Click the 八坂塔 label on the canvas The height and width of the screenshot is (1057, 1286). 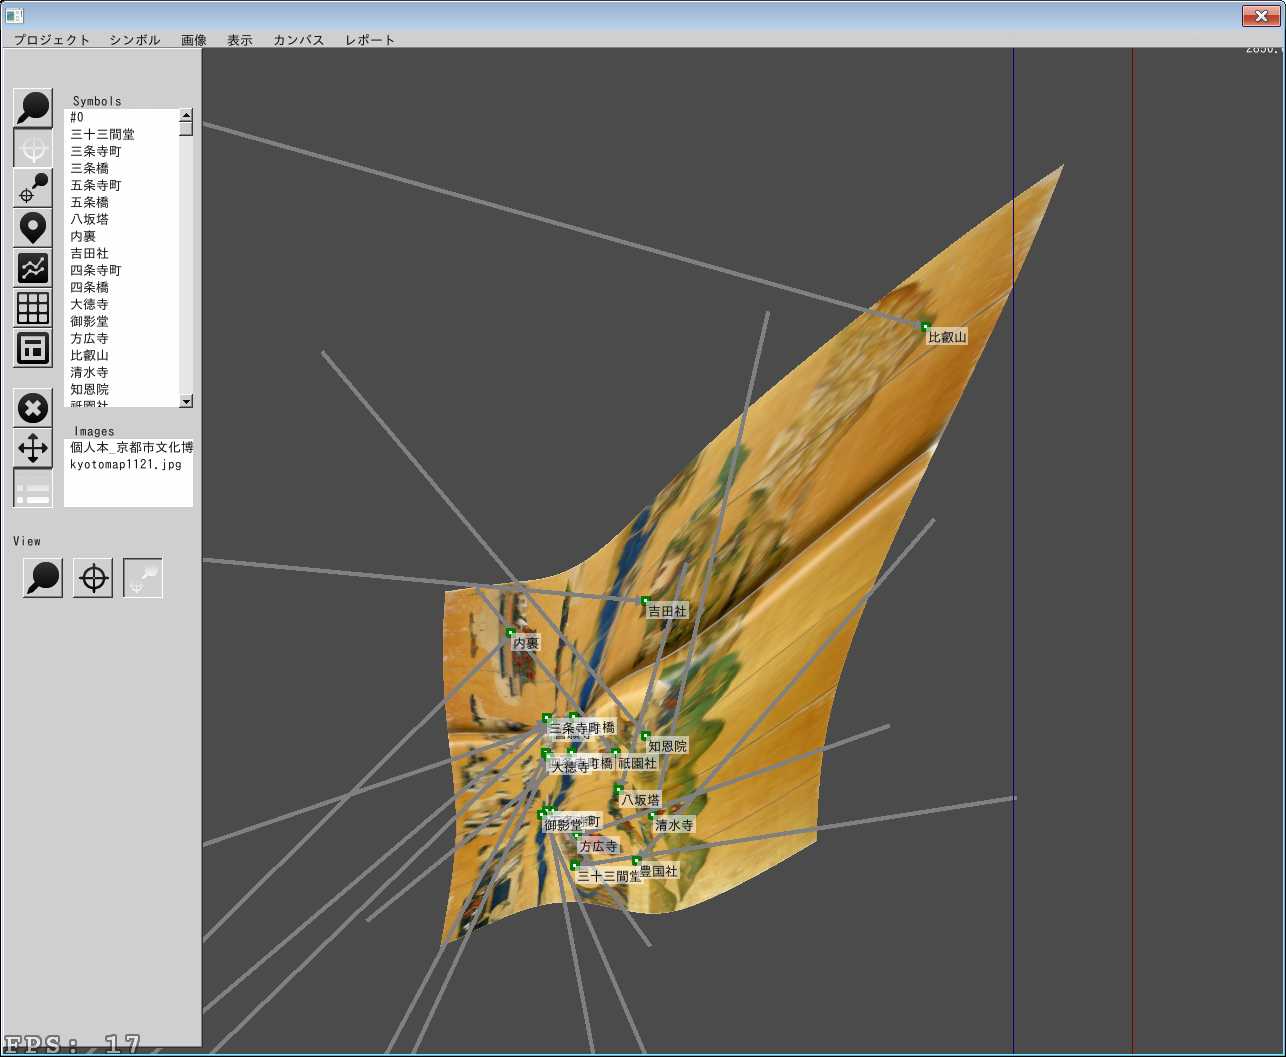pyautogui.click(x=640, y=800)
